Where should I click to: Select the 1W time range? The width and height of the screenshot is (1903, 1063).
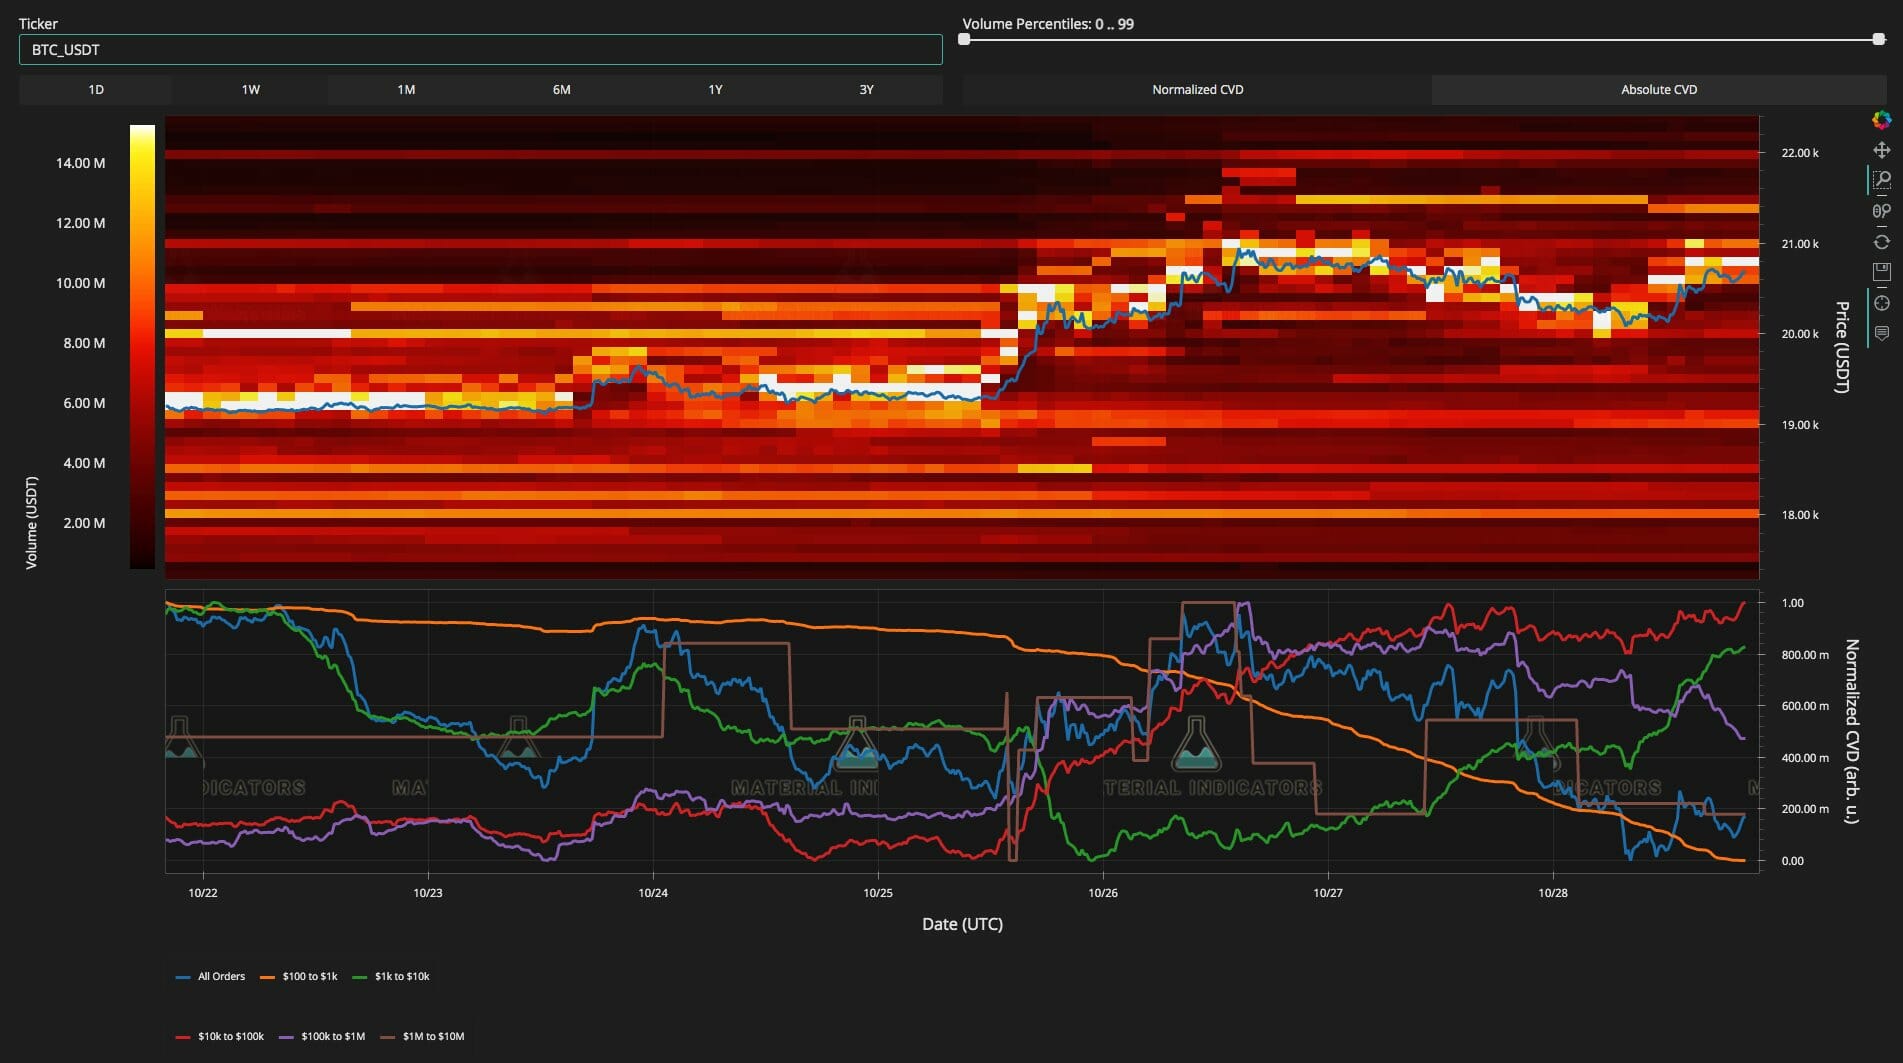click(x=251, y=90)
